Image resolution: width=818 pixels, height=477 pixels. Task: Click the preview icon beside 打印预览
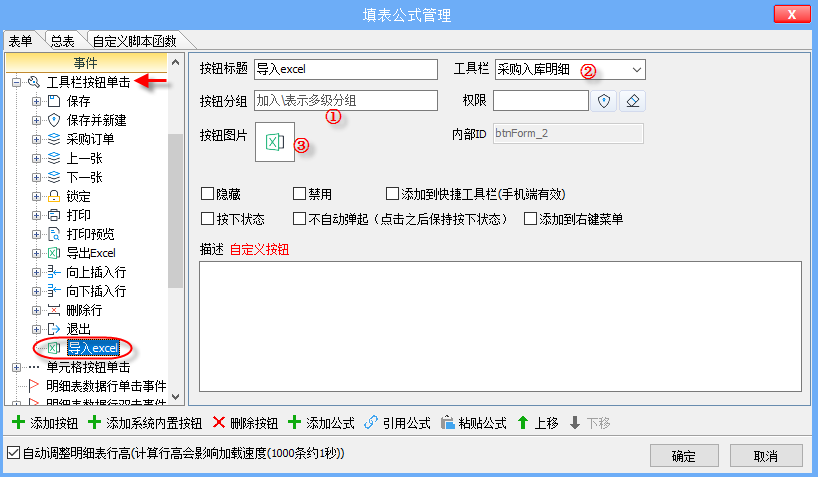54,234
